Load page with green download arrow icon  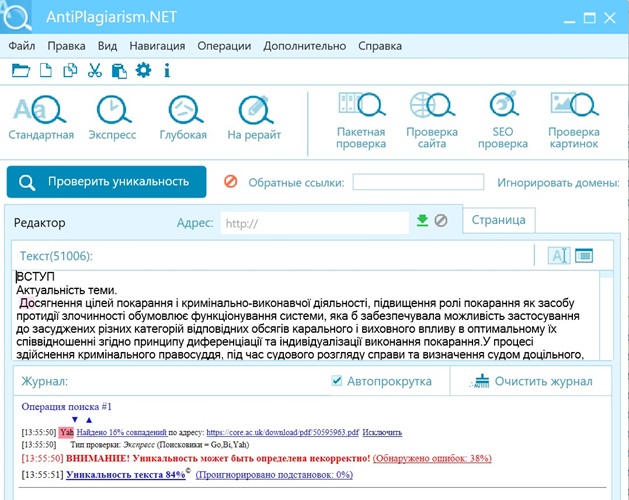(422, 220)
